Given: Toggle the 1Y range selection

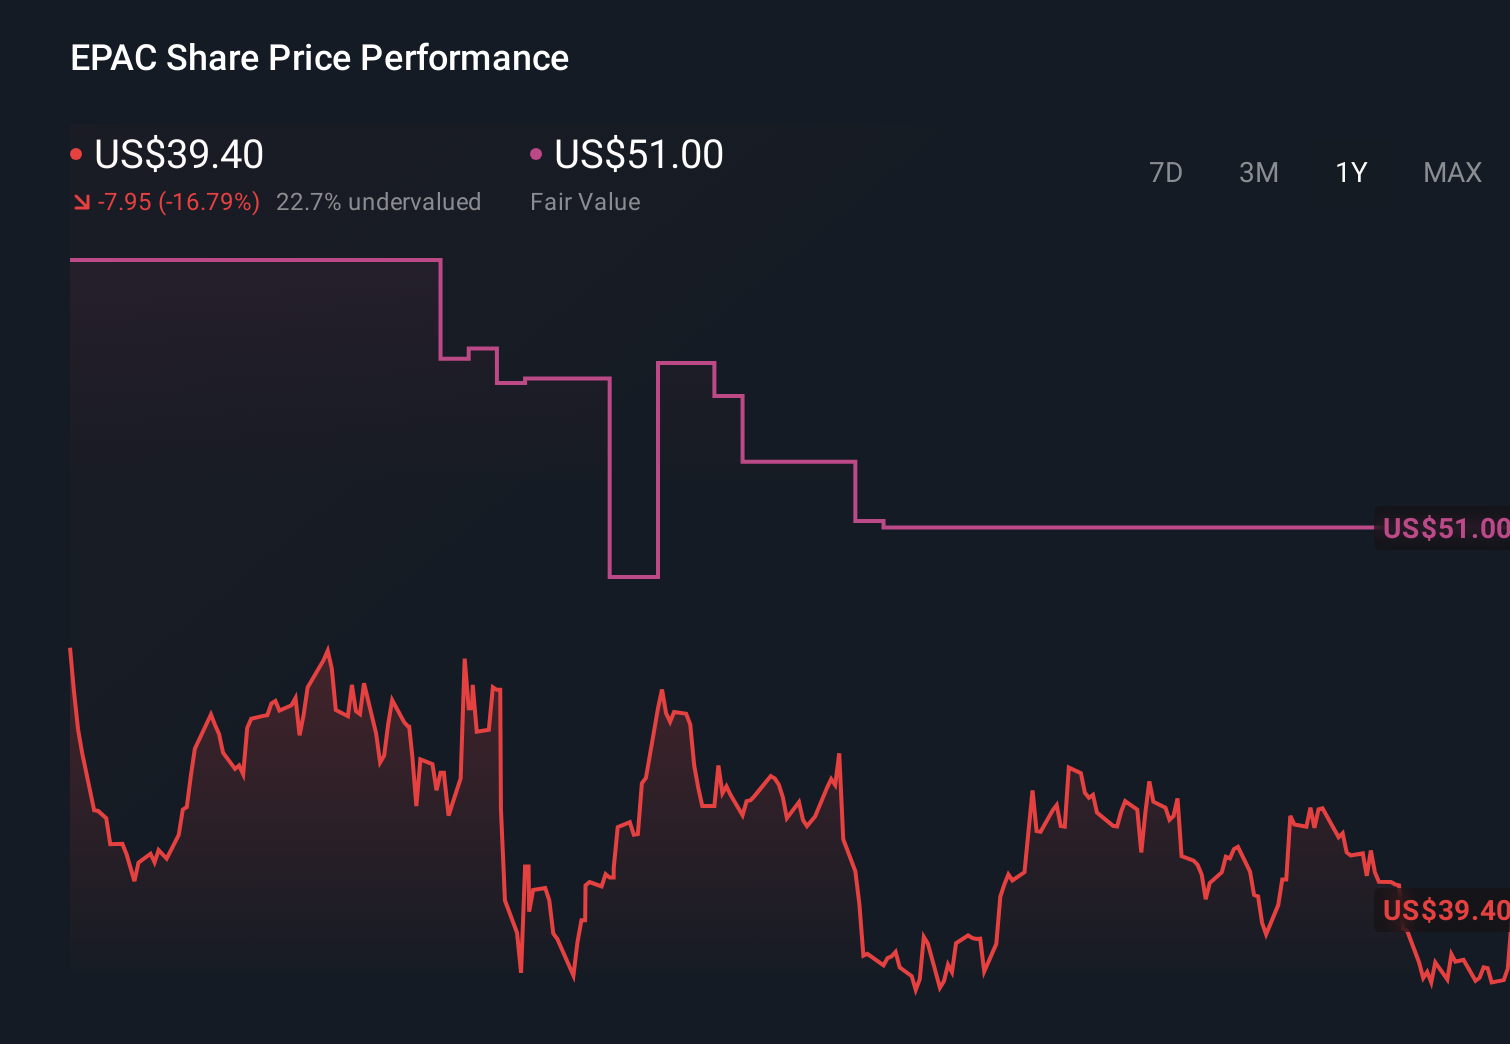Looking at the screenshot, I should tap(1350, 172).
